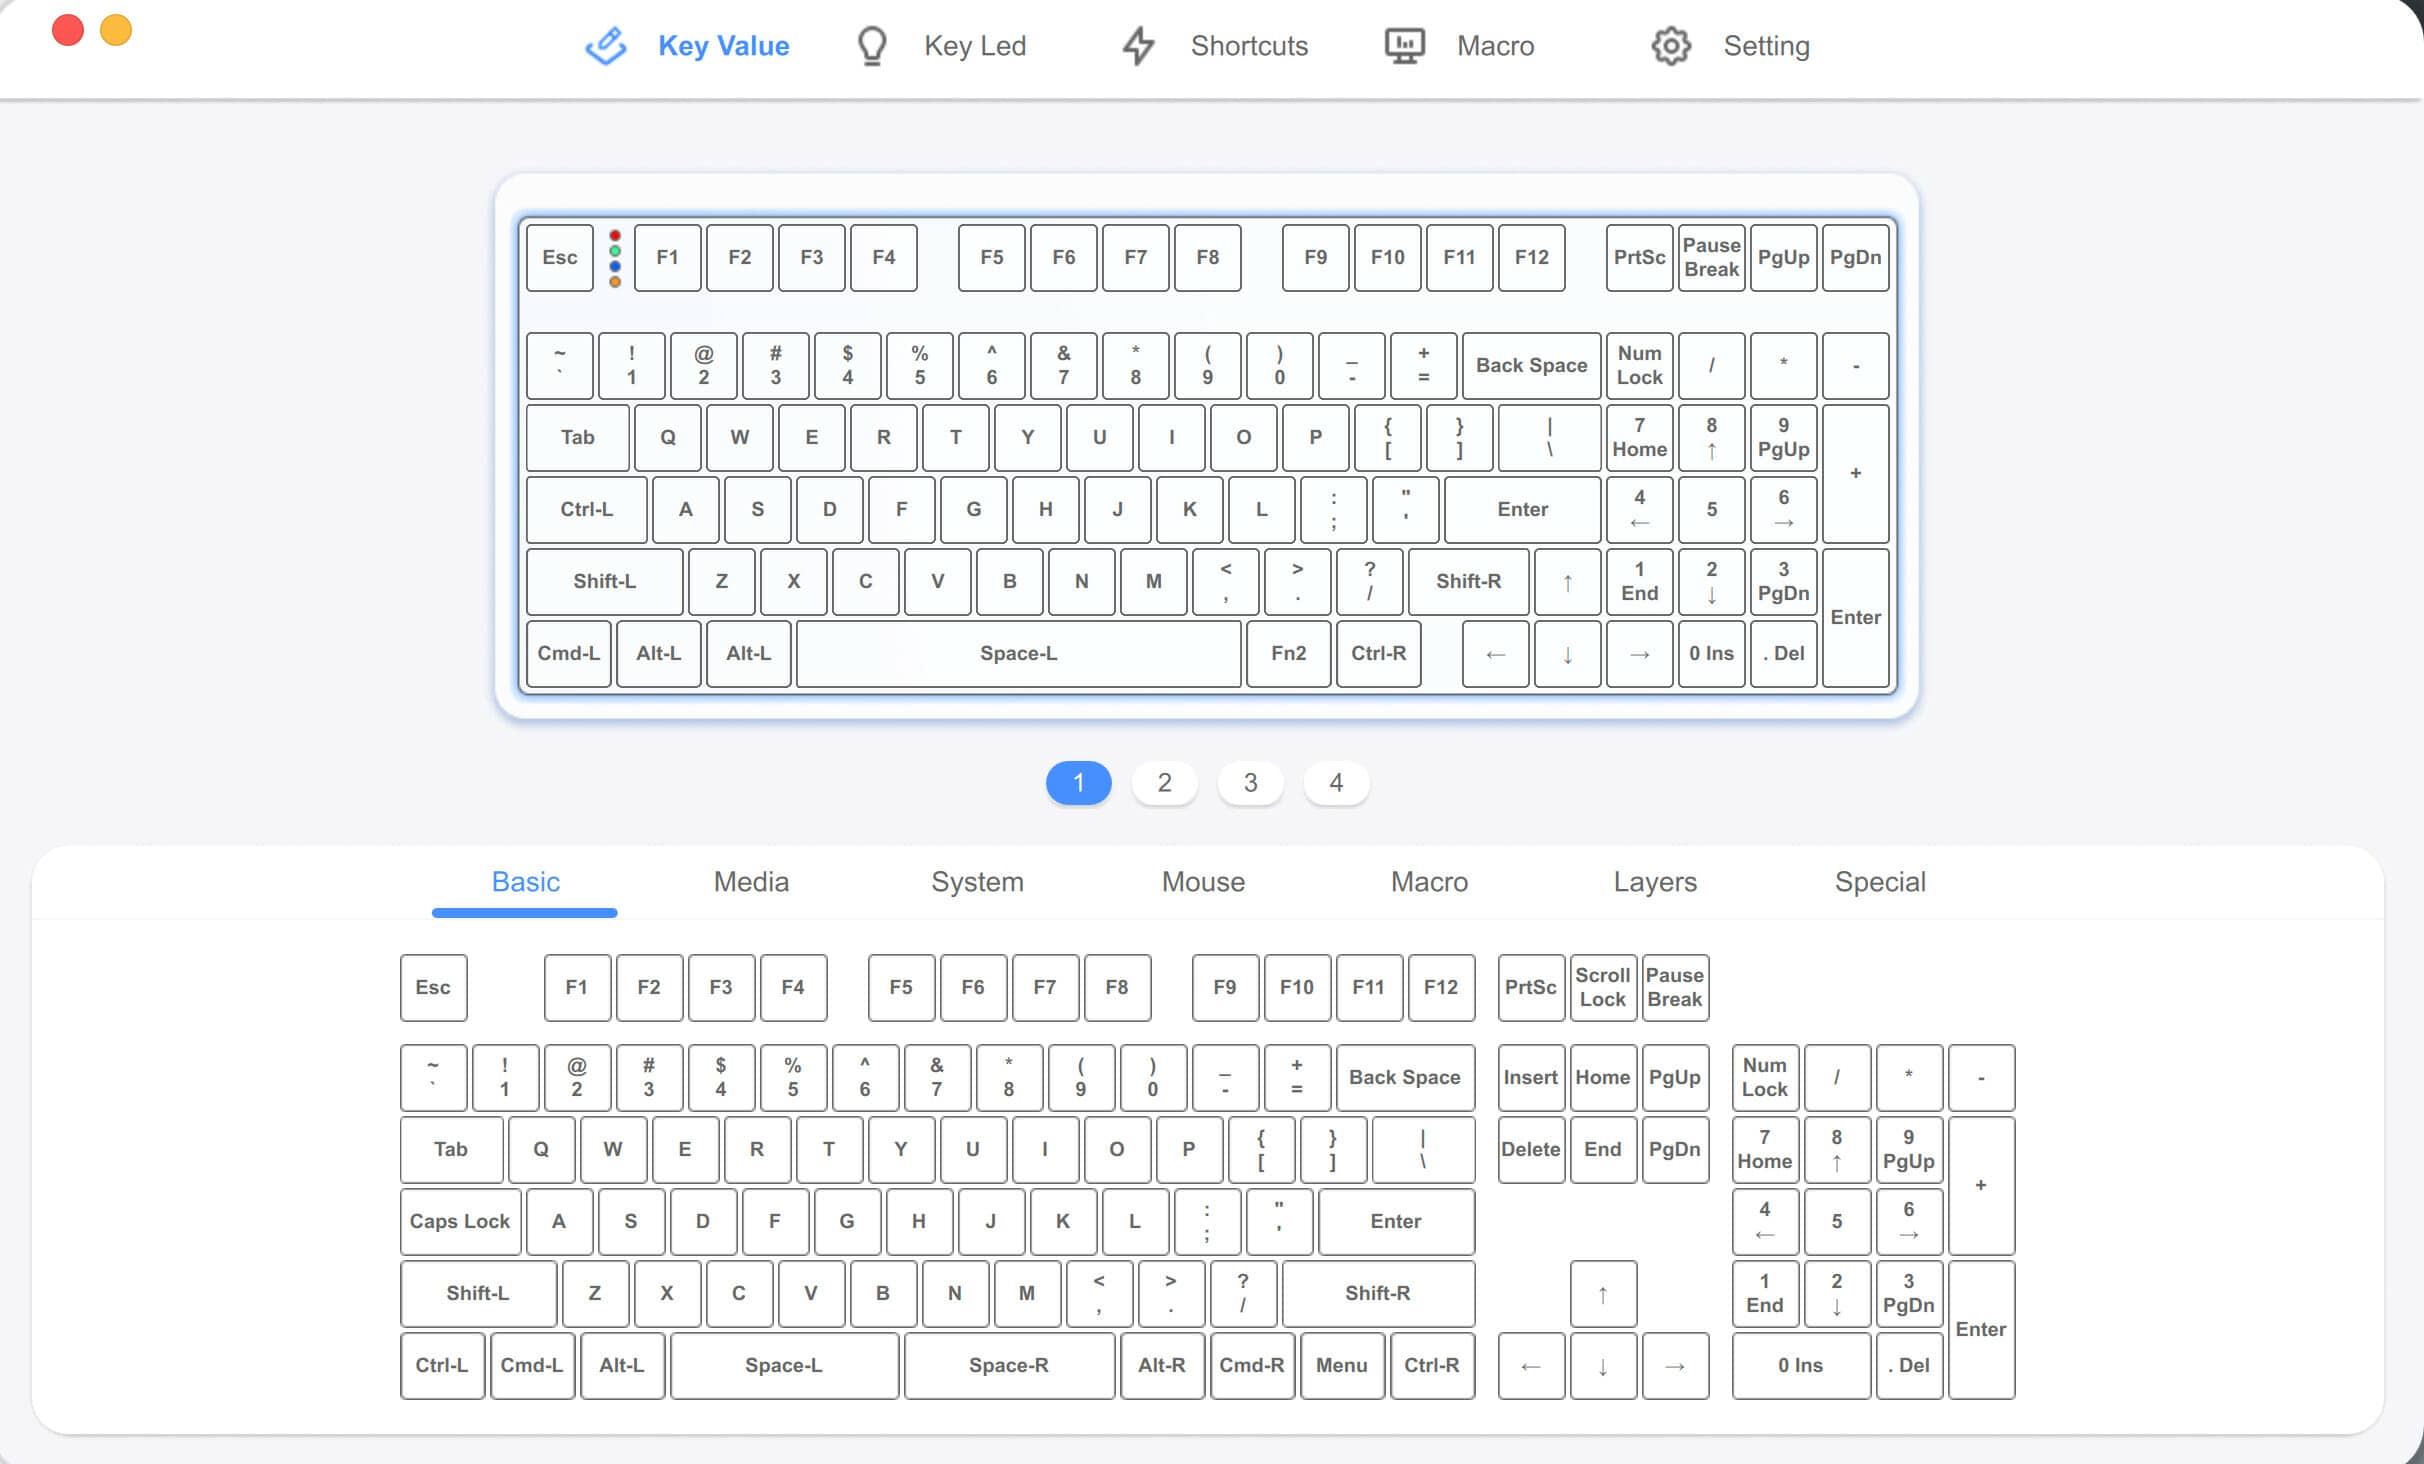This screenshot has height=1464, width=2424.
Task: Open Key Led settings via bulb icon
Action: tap(871, 44)
